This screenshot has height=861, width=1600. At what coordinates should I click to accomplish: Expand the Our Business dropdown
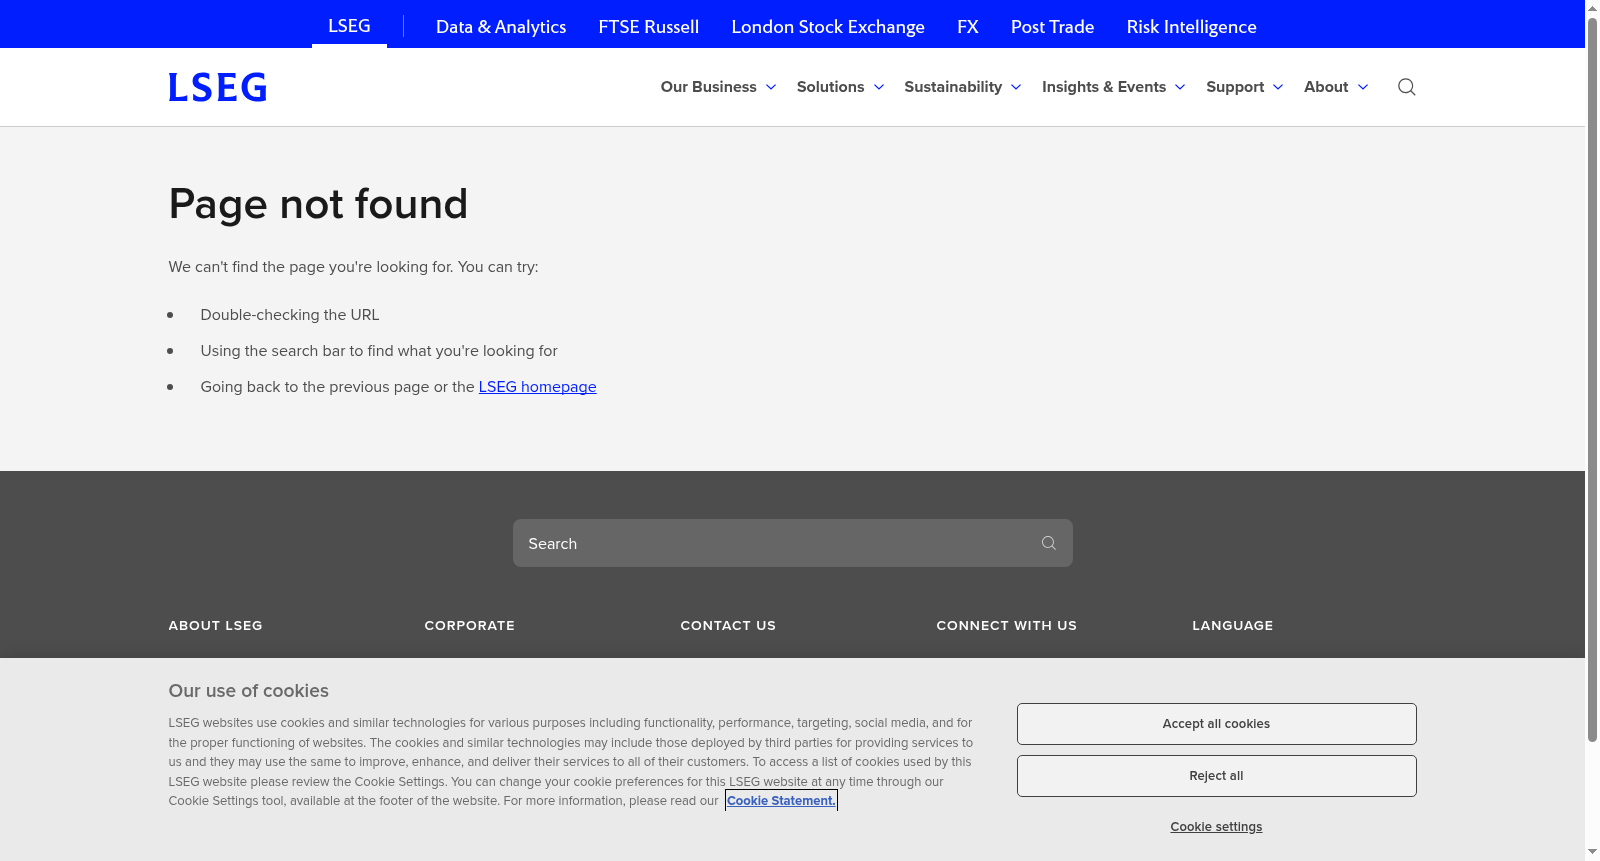coord(718,87)
